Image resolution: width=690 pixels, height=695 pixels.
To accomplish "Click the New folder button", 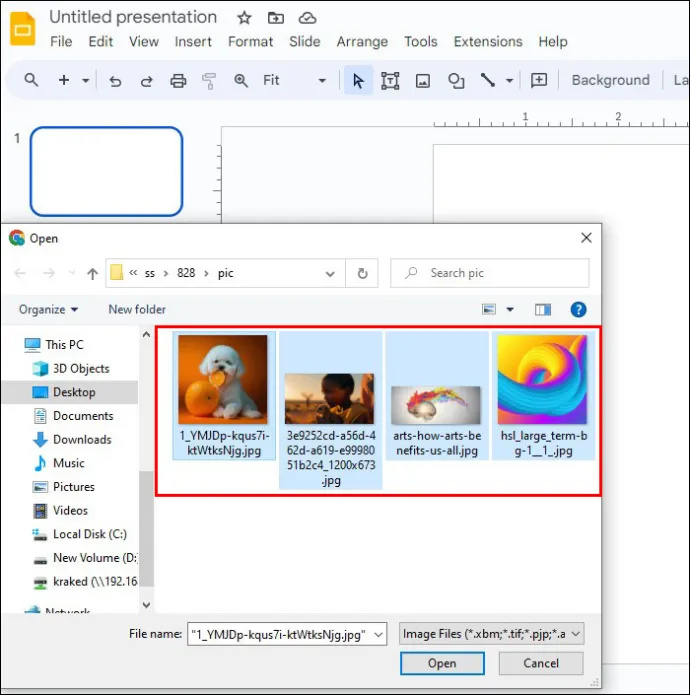I will coord(137,309).
